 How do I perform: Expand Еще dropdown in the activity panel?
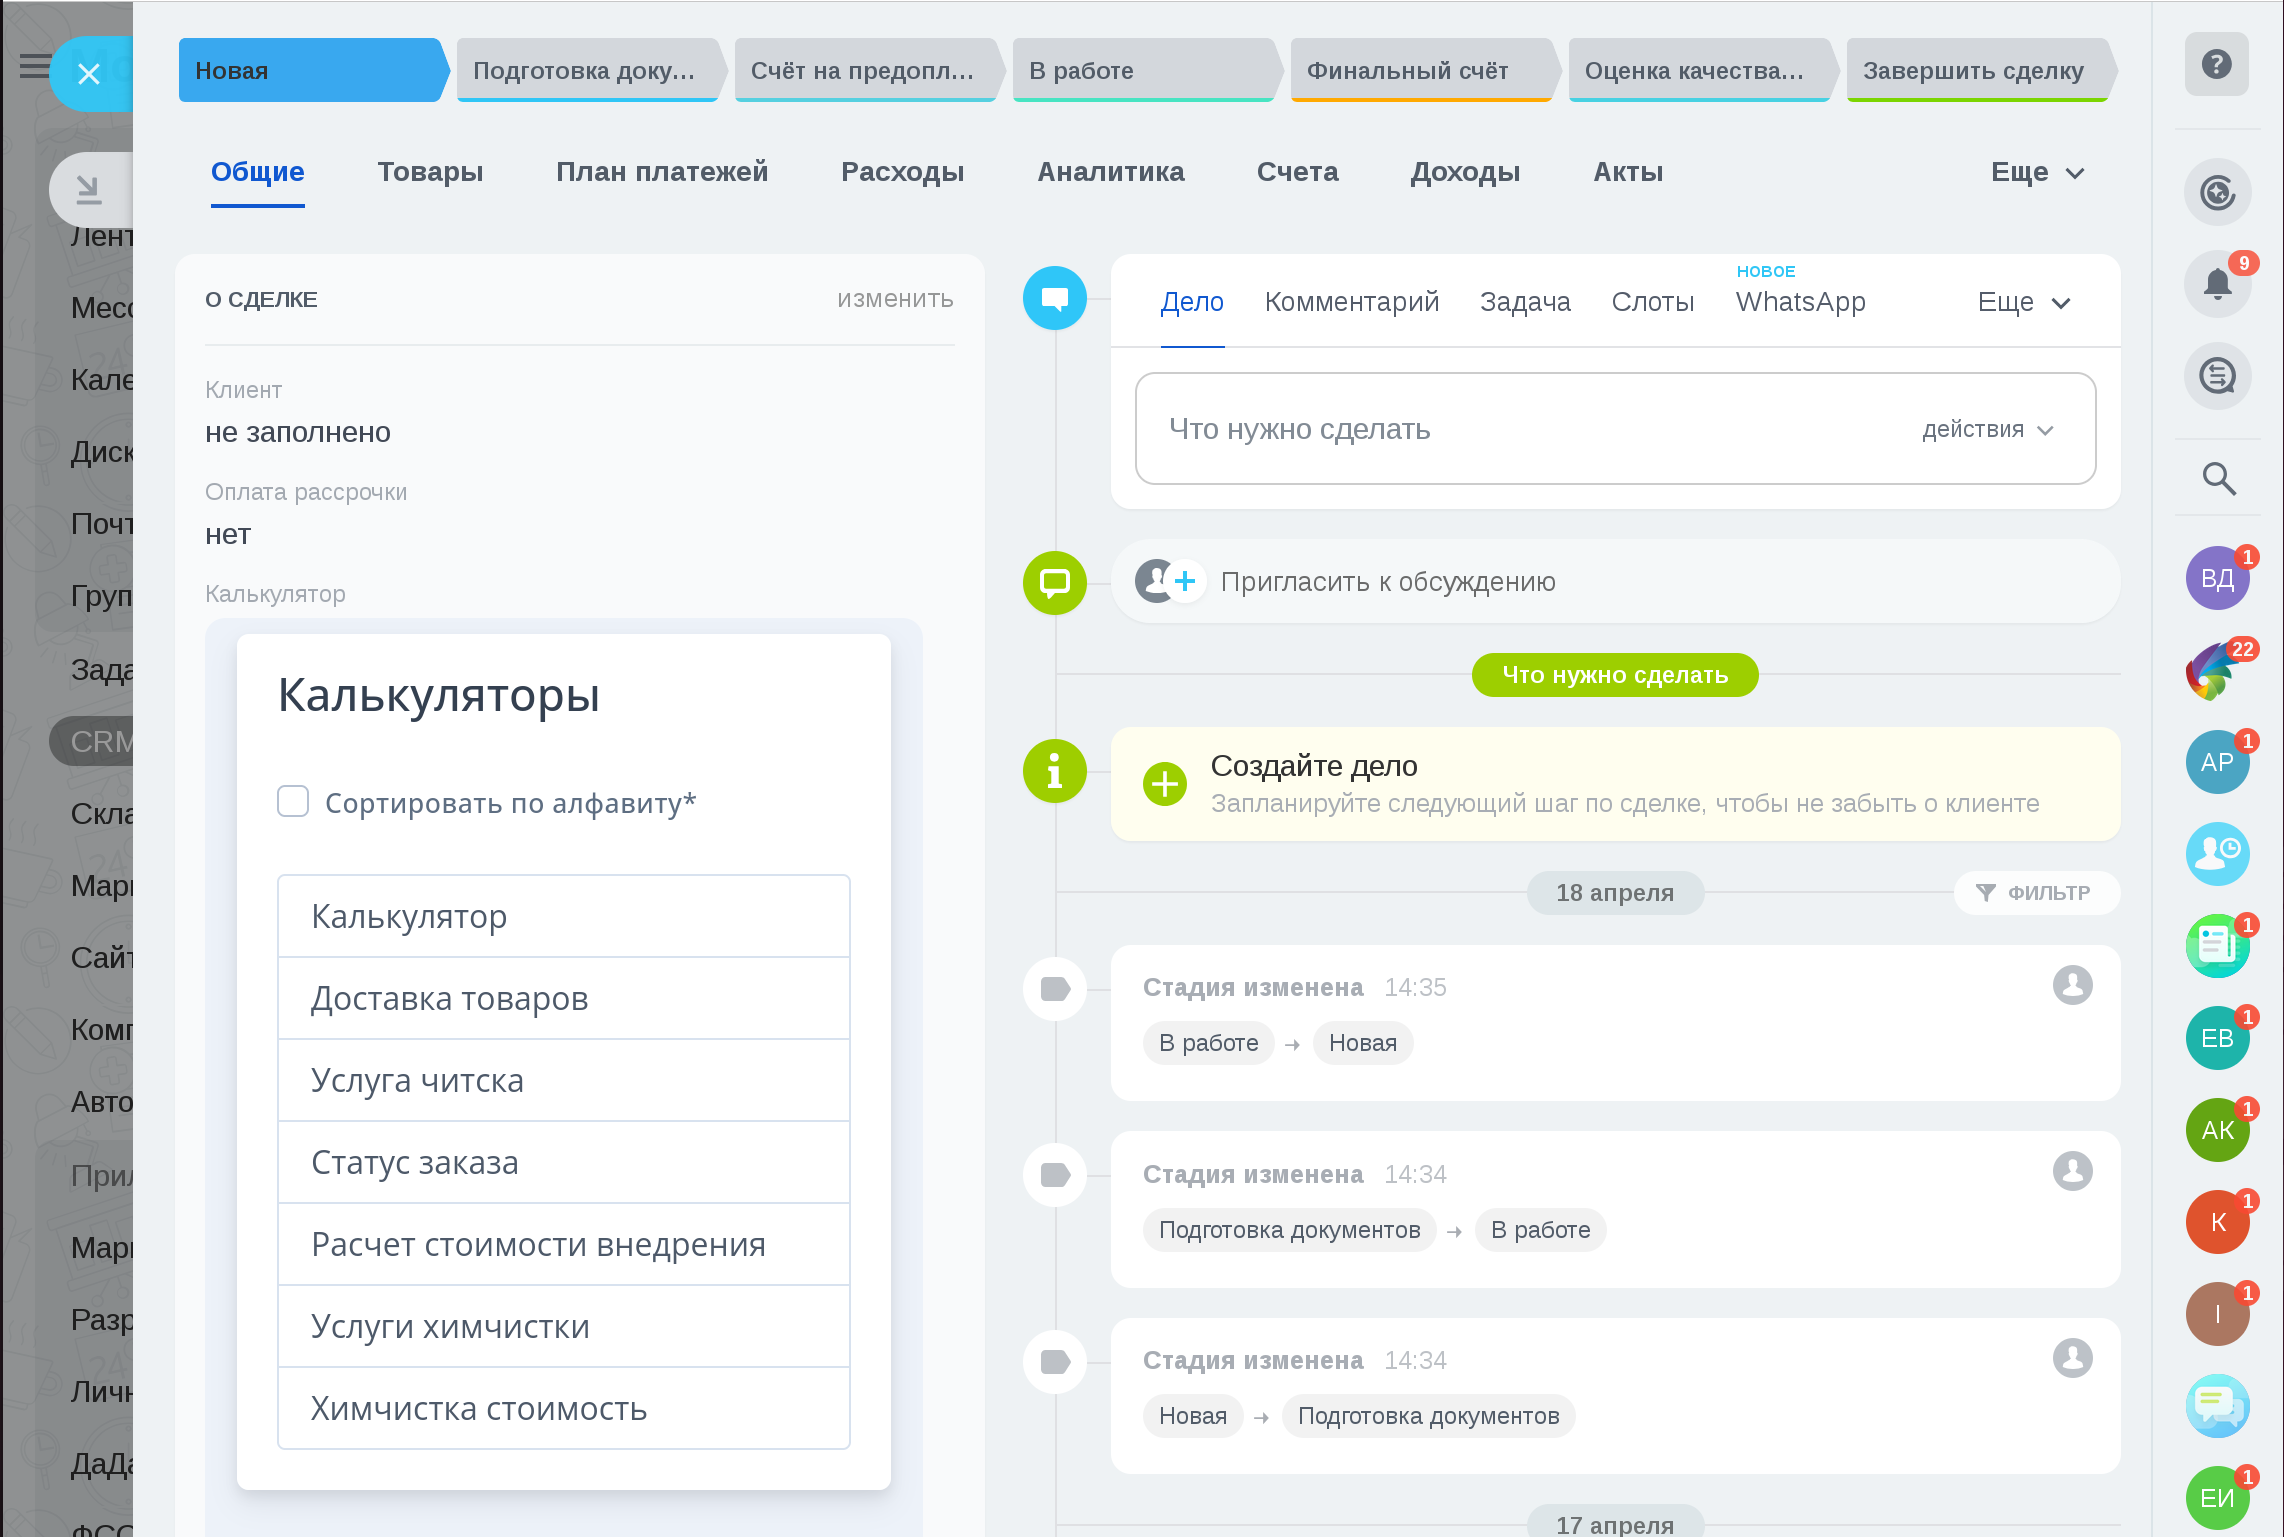[x=2023, y=302]
